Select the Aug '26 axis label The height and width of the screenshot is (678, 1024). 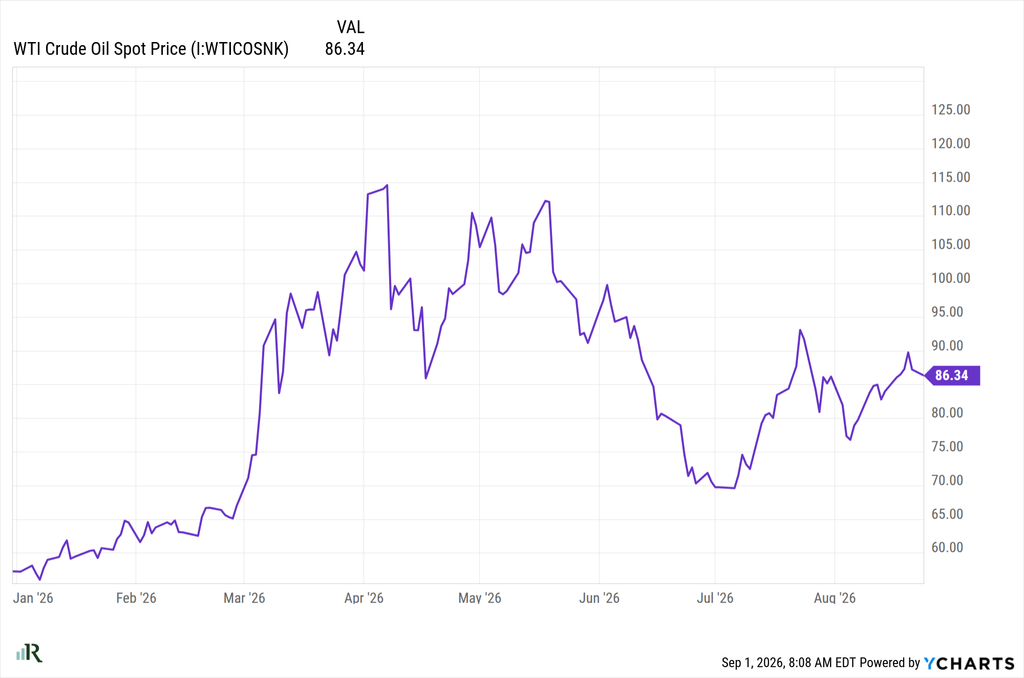pyautogui.click(x=835, y=598)
